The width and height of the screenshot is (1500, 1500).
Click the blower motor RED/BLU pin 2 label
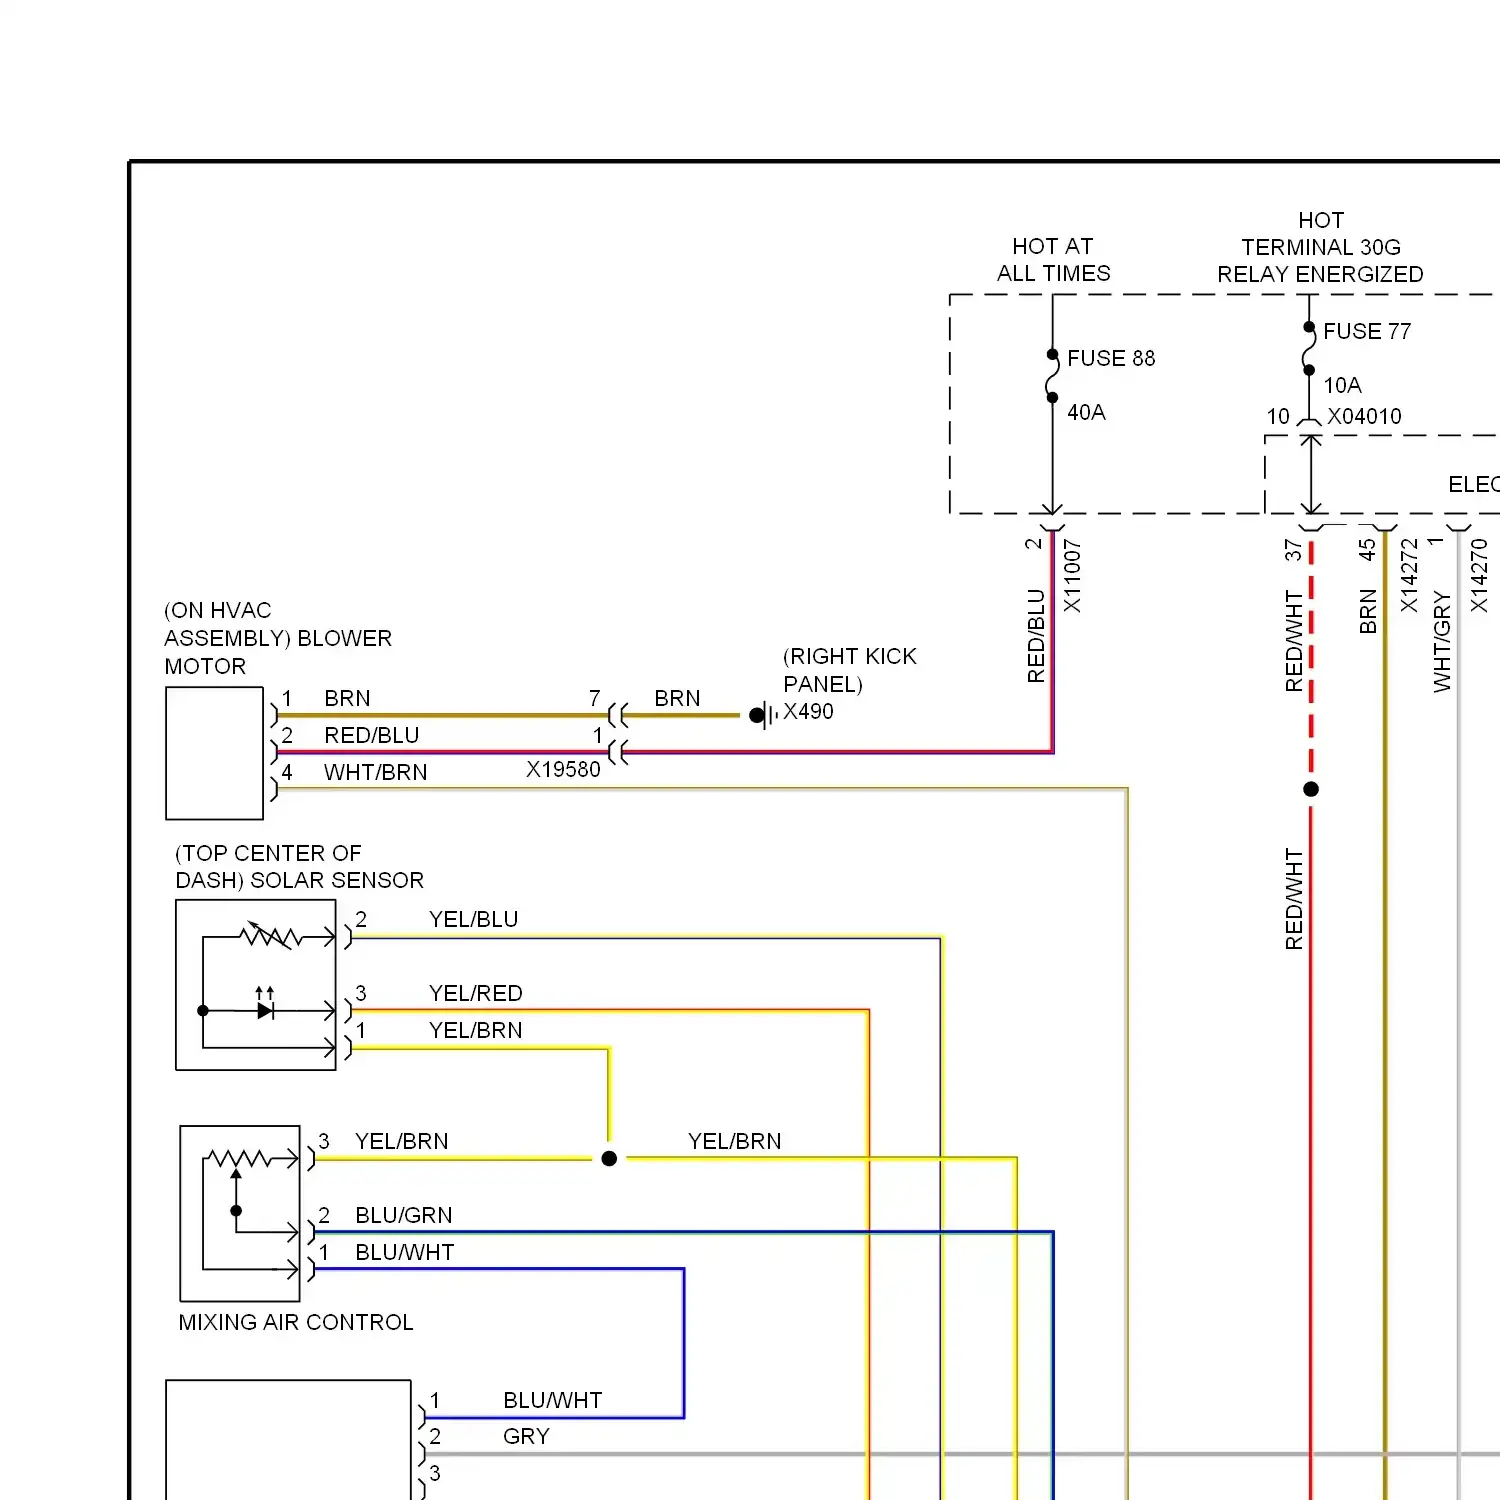(x=371, y=735)
